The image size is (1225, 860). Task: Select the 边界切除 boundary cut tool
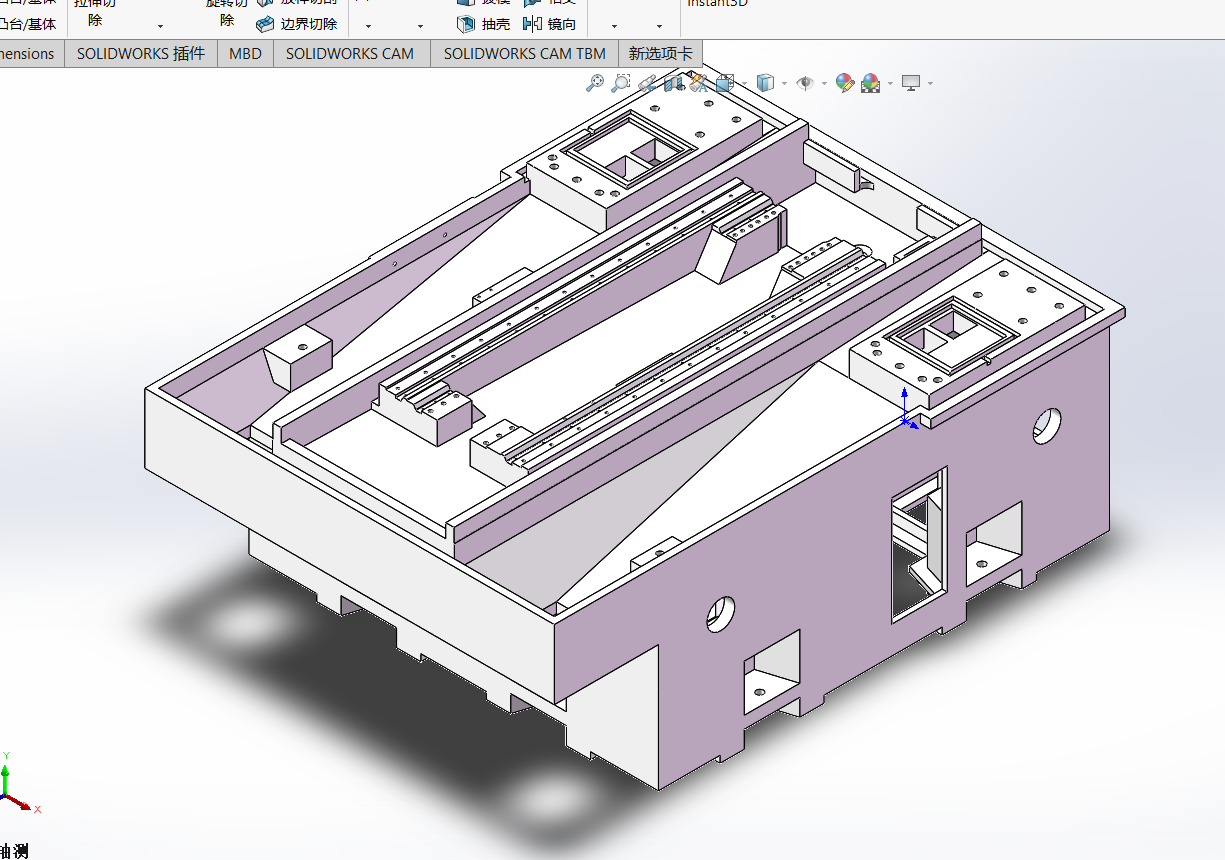pos(297,24)
